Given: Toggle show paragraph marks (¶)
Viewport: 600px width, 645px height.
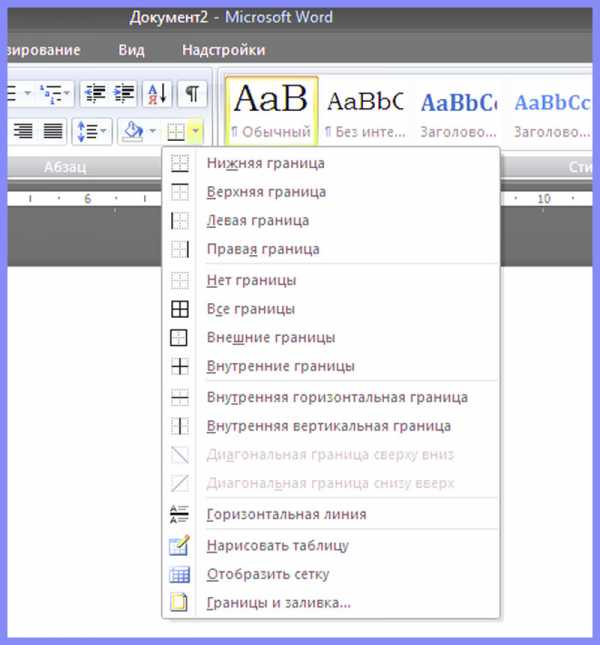Looking at the screenshot, I should [x=191, y=94].
